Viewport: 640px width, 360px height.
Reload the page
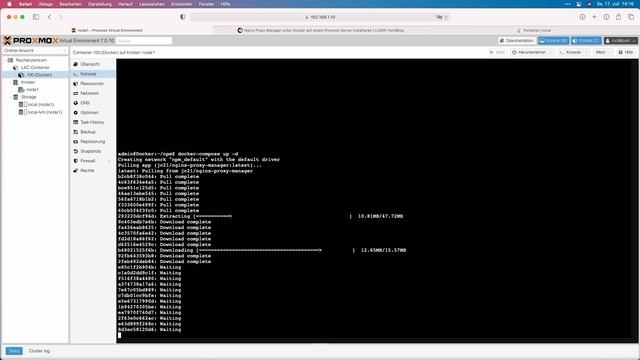[x=446, y=17]
